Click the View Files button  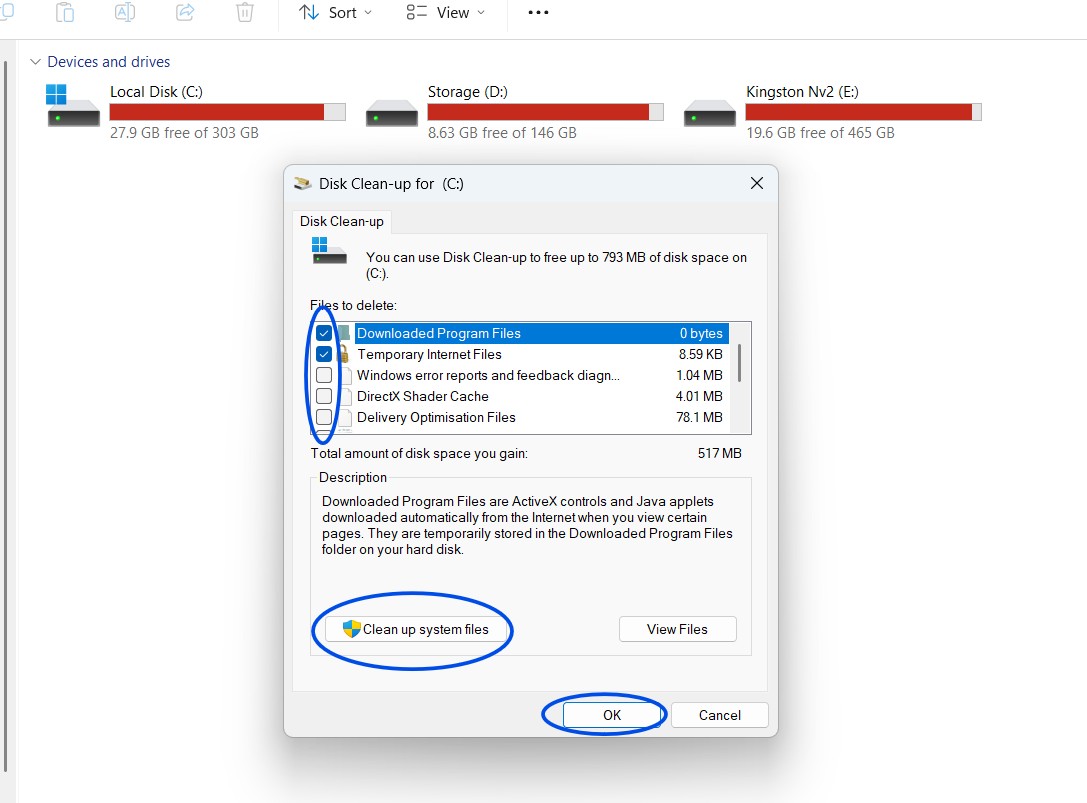[677, 629]
